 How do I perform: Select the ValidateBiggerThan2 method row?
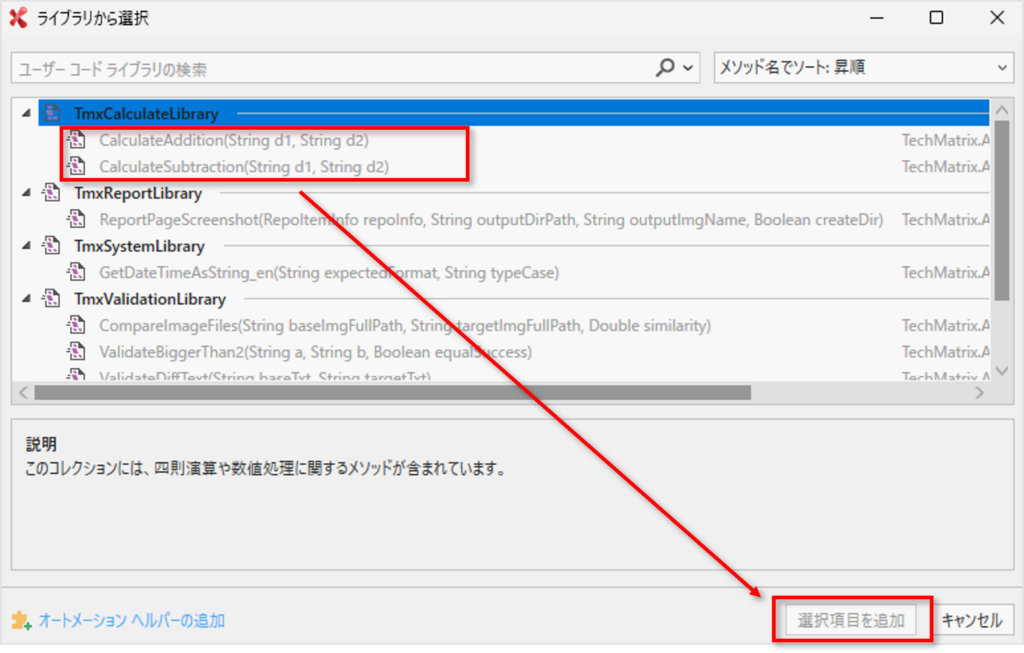coord(315,352)
